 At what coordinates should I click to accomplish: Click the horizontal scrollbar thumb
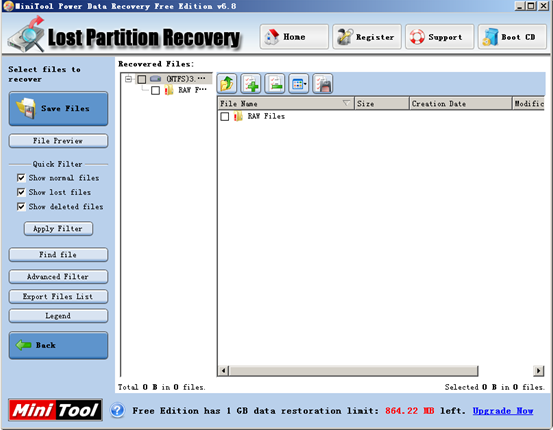click(354, 371)
